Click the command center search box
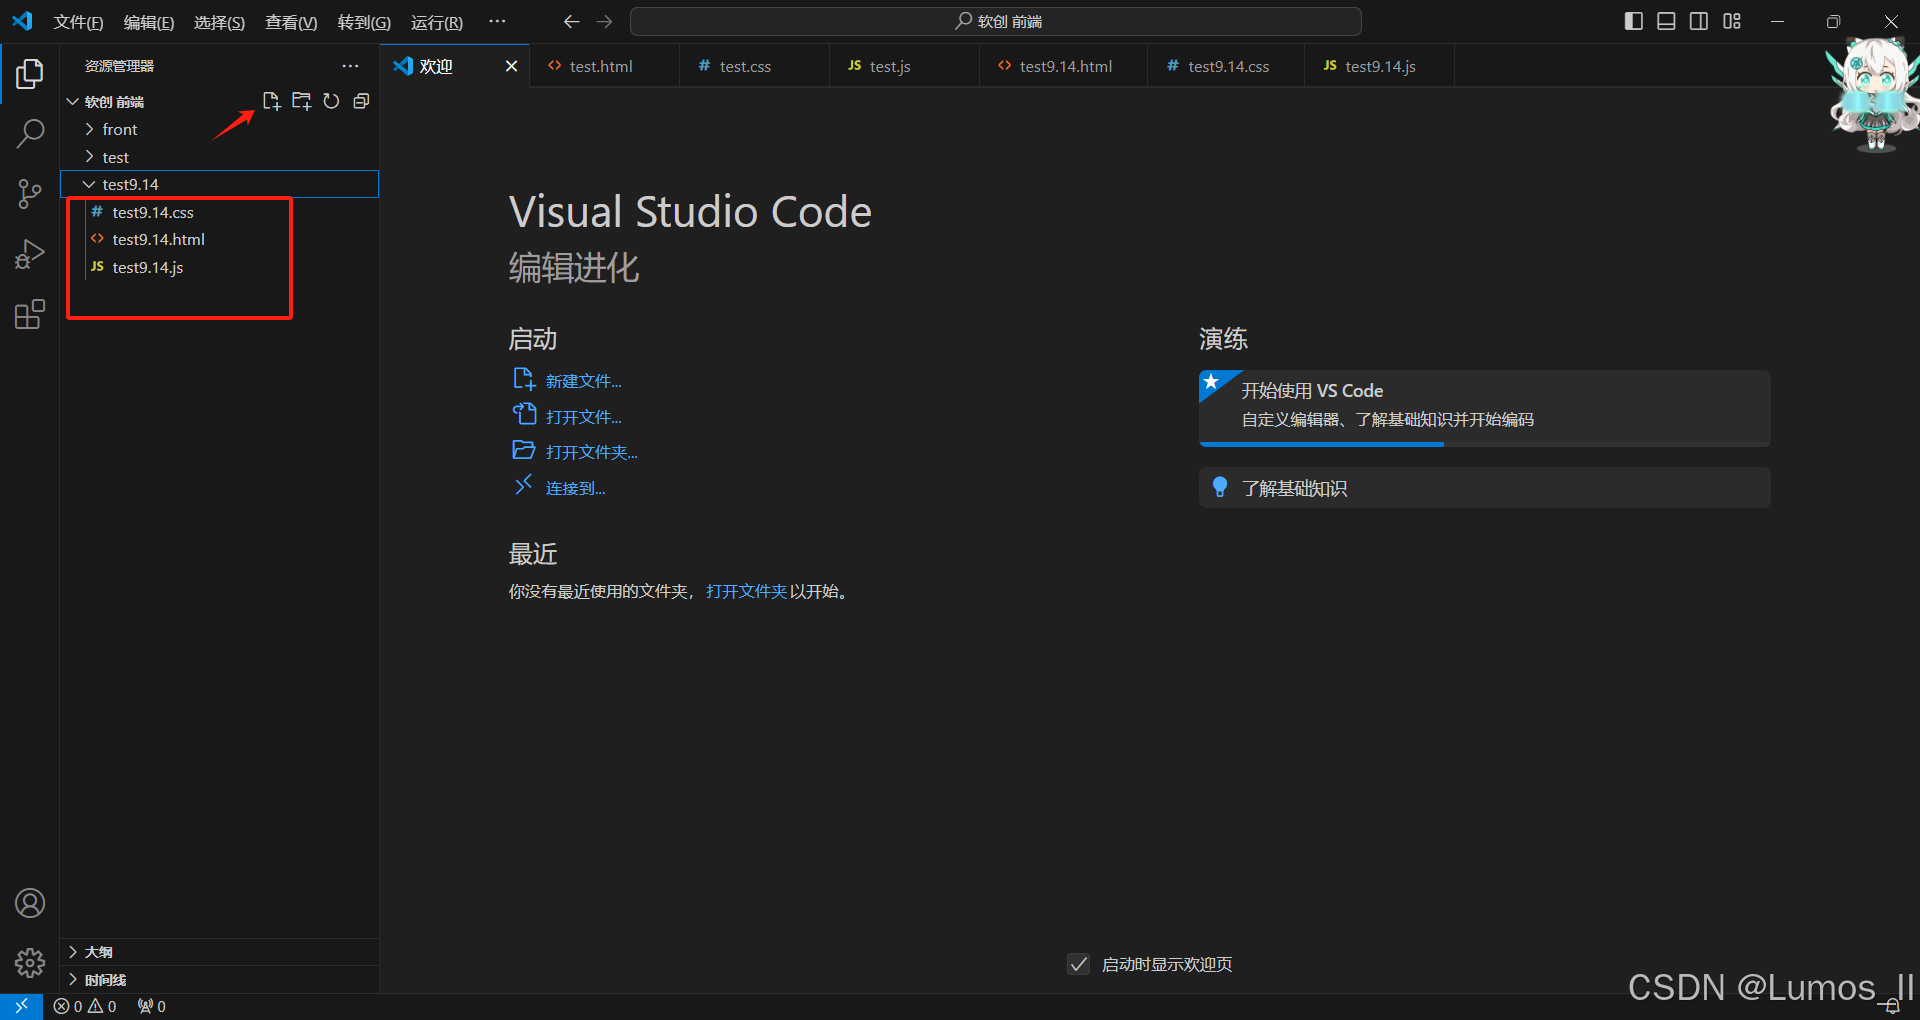 tap(995, 21)
